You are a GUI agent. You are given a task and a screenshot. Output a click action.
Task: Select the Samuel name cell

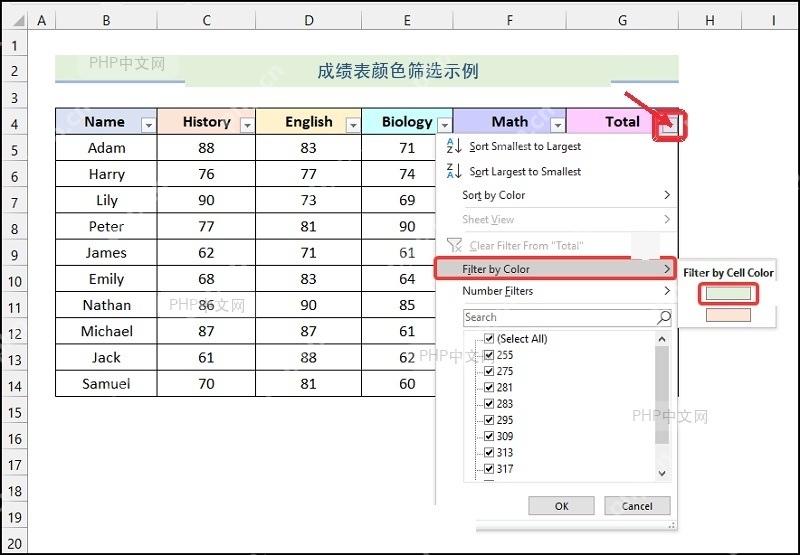pyautogui.click(x=106, y=384)
